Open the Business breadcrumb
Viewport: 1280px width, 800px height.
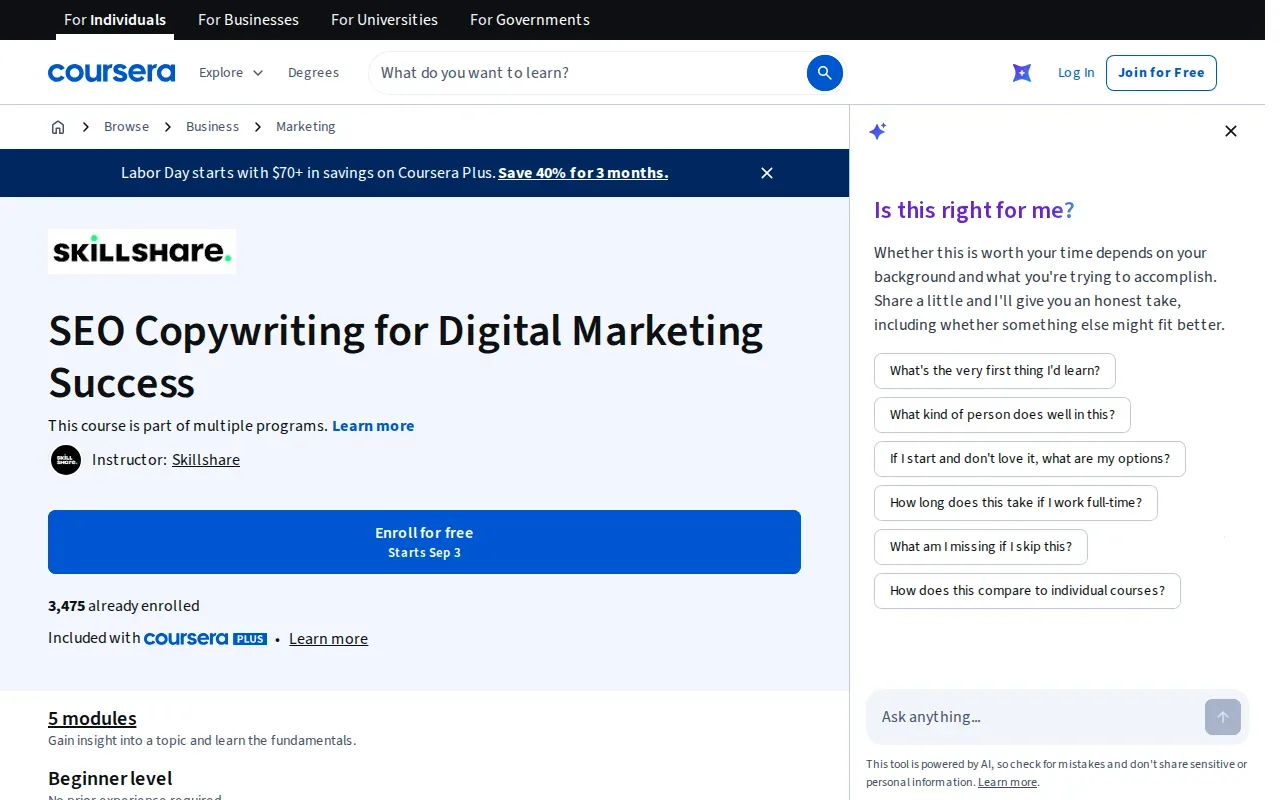(x=212, y=127)
